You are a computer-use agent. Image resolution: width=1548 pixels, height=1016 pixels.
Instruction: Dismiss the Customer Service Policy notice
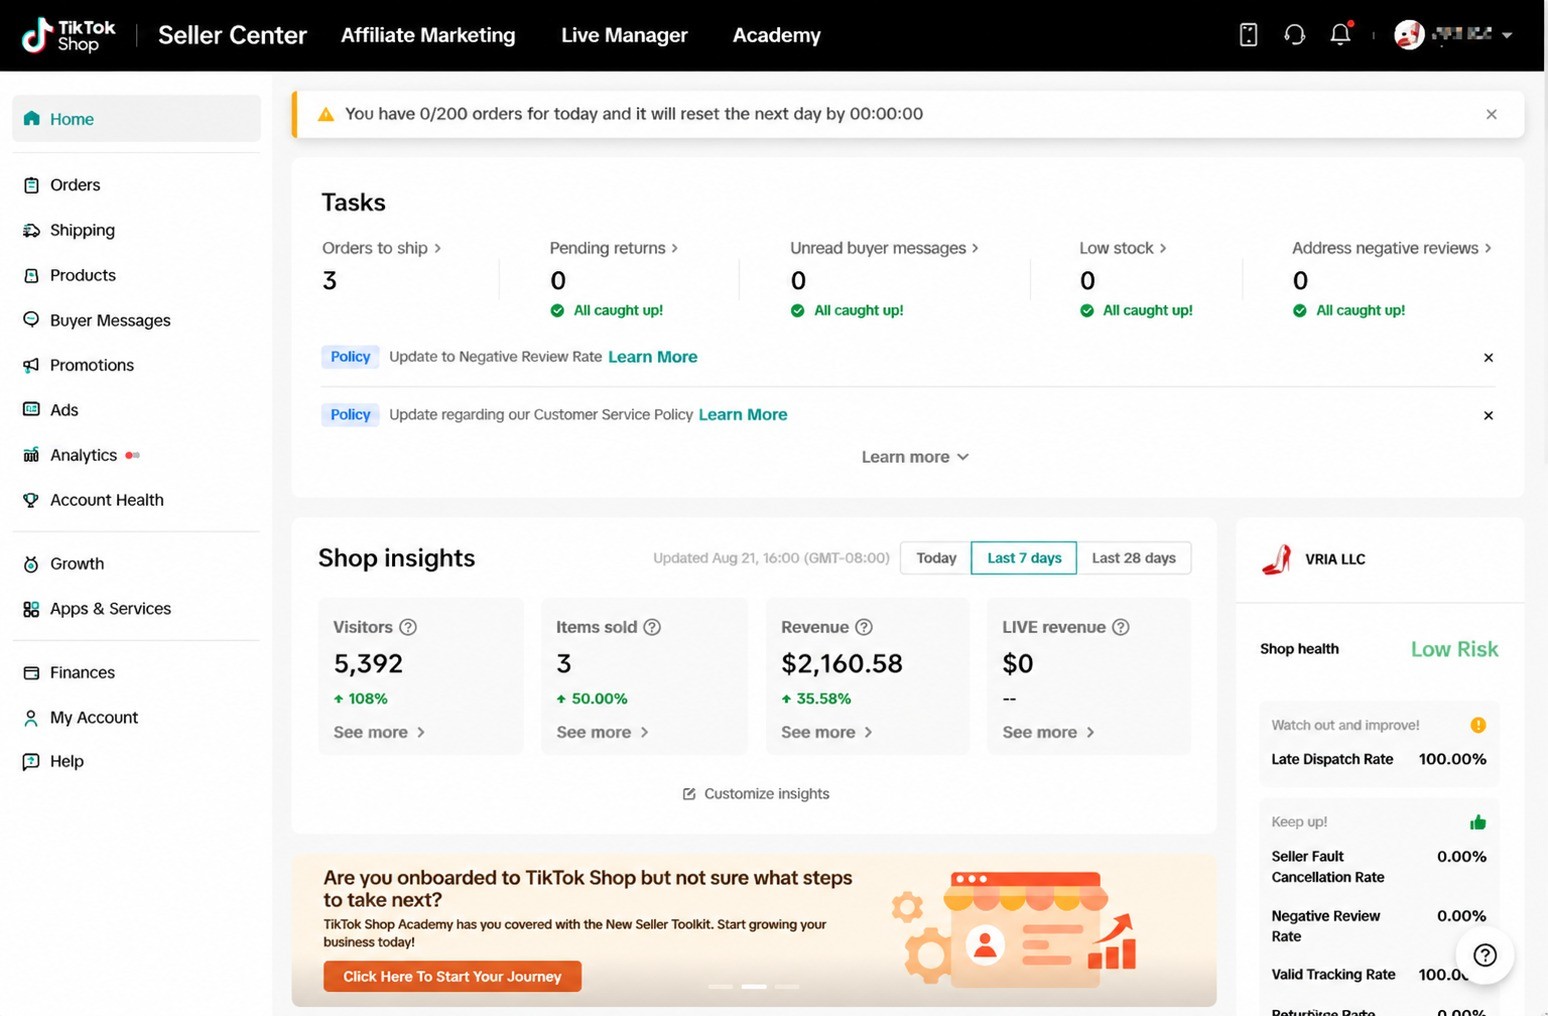tap(1488, 415)
